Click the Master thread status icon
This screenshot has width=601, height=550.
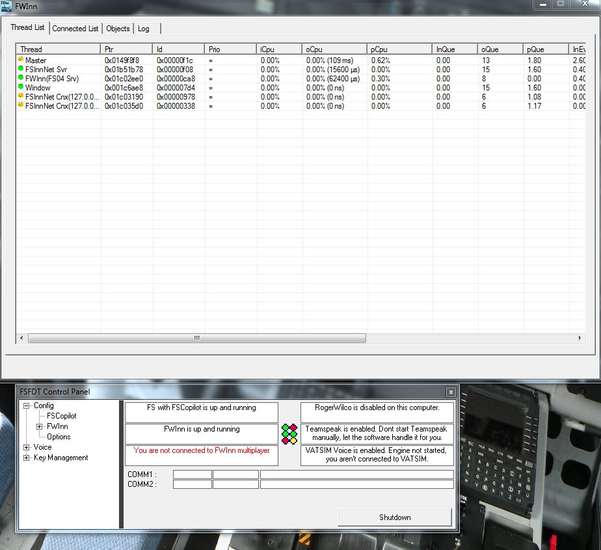pos(21,59)
